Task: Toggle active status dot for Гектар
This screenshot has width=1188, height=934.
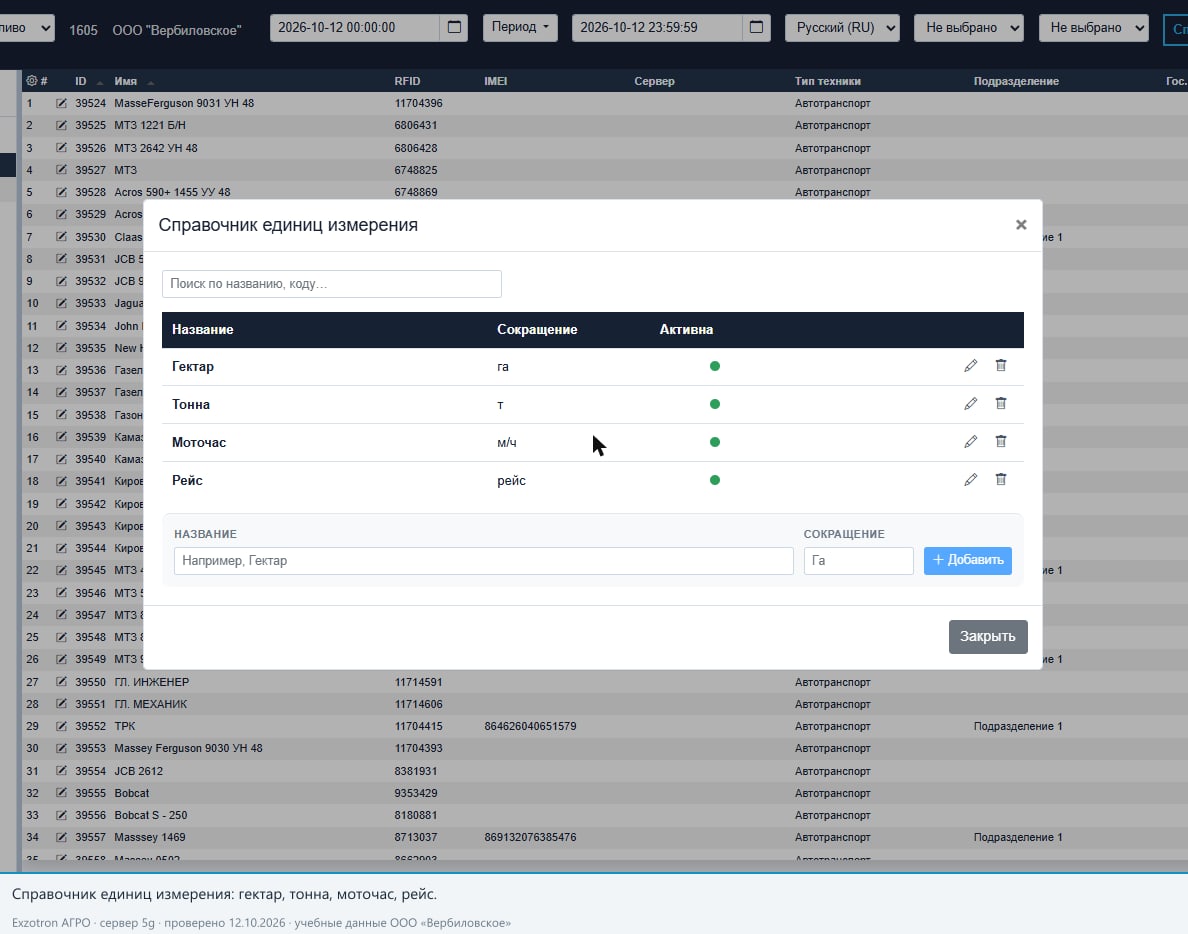Action: click(714, 366)
